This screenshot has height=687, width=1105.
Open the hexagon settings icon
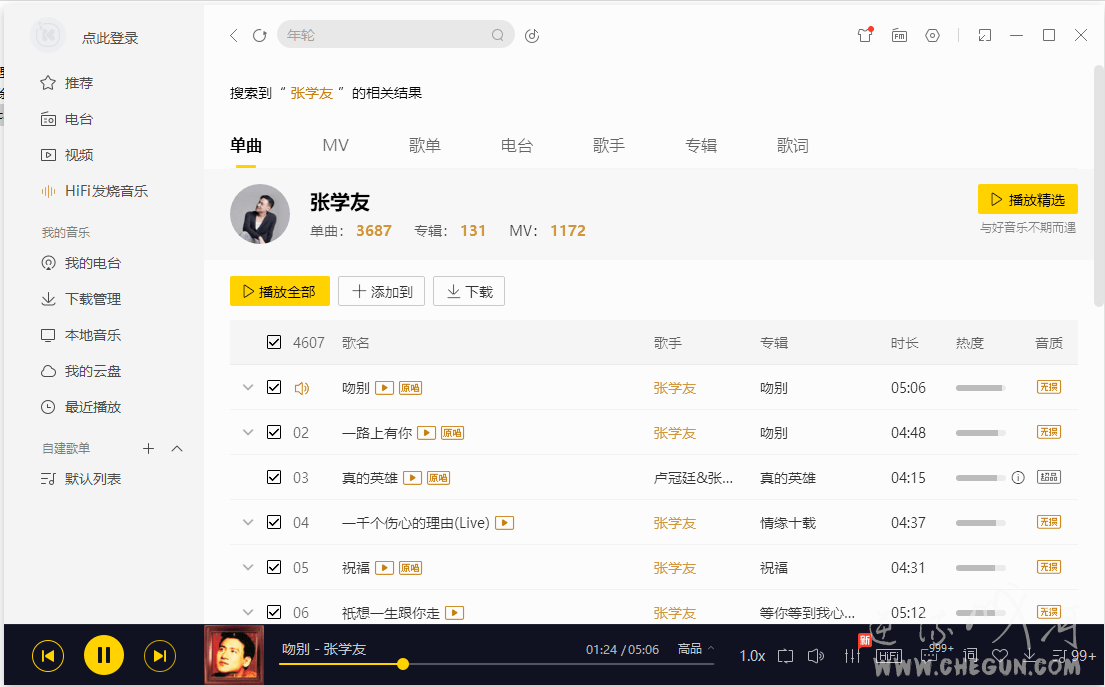[x=932, y=35]
